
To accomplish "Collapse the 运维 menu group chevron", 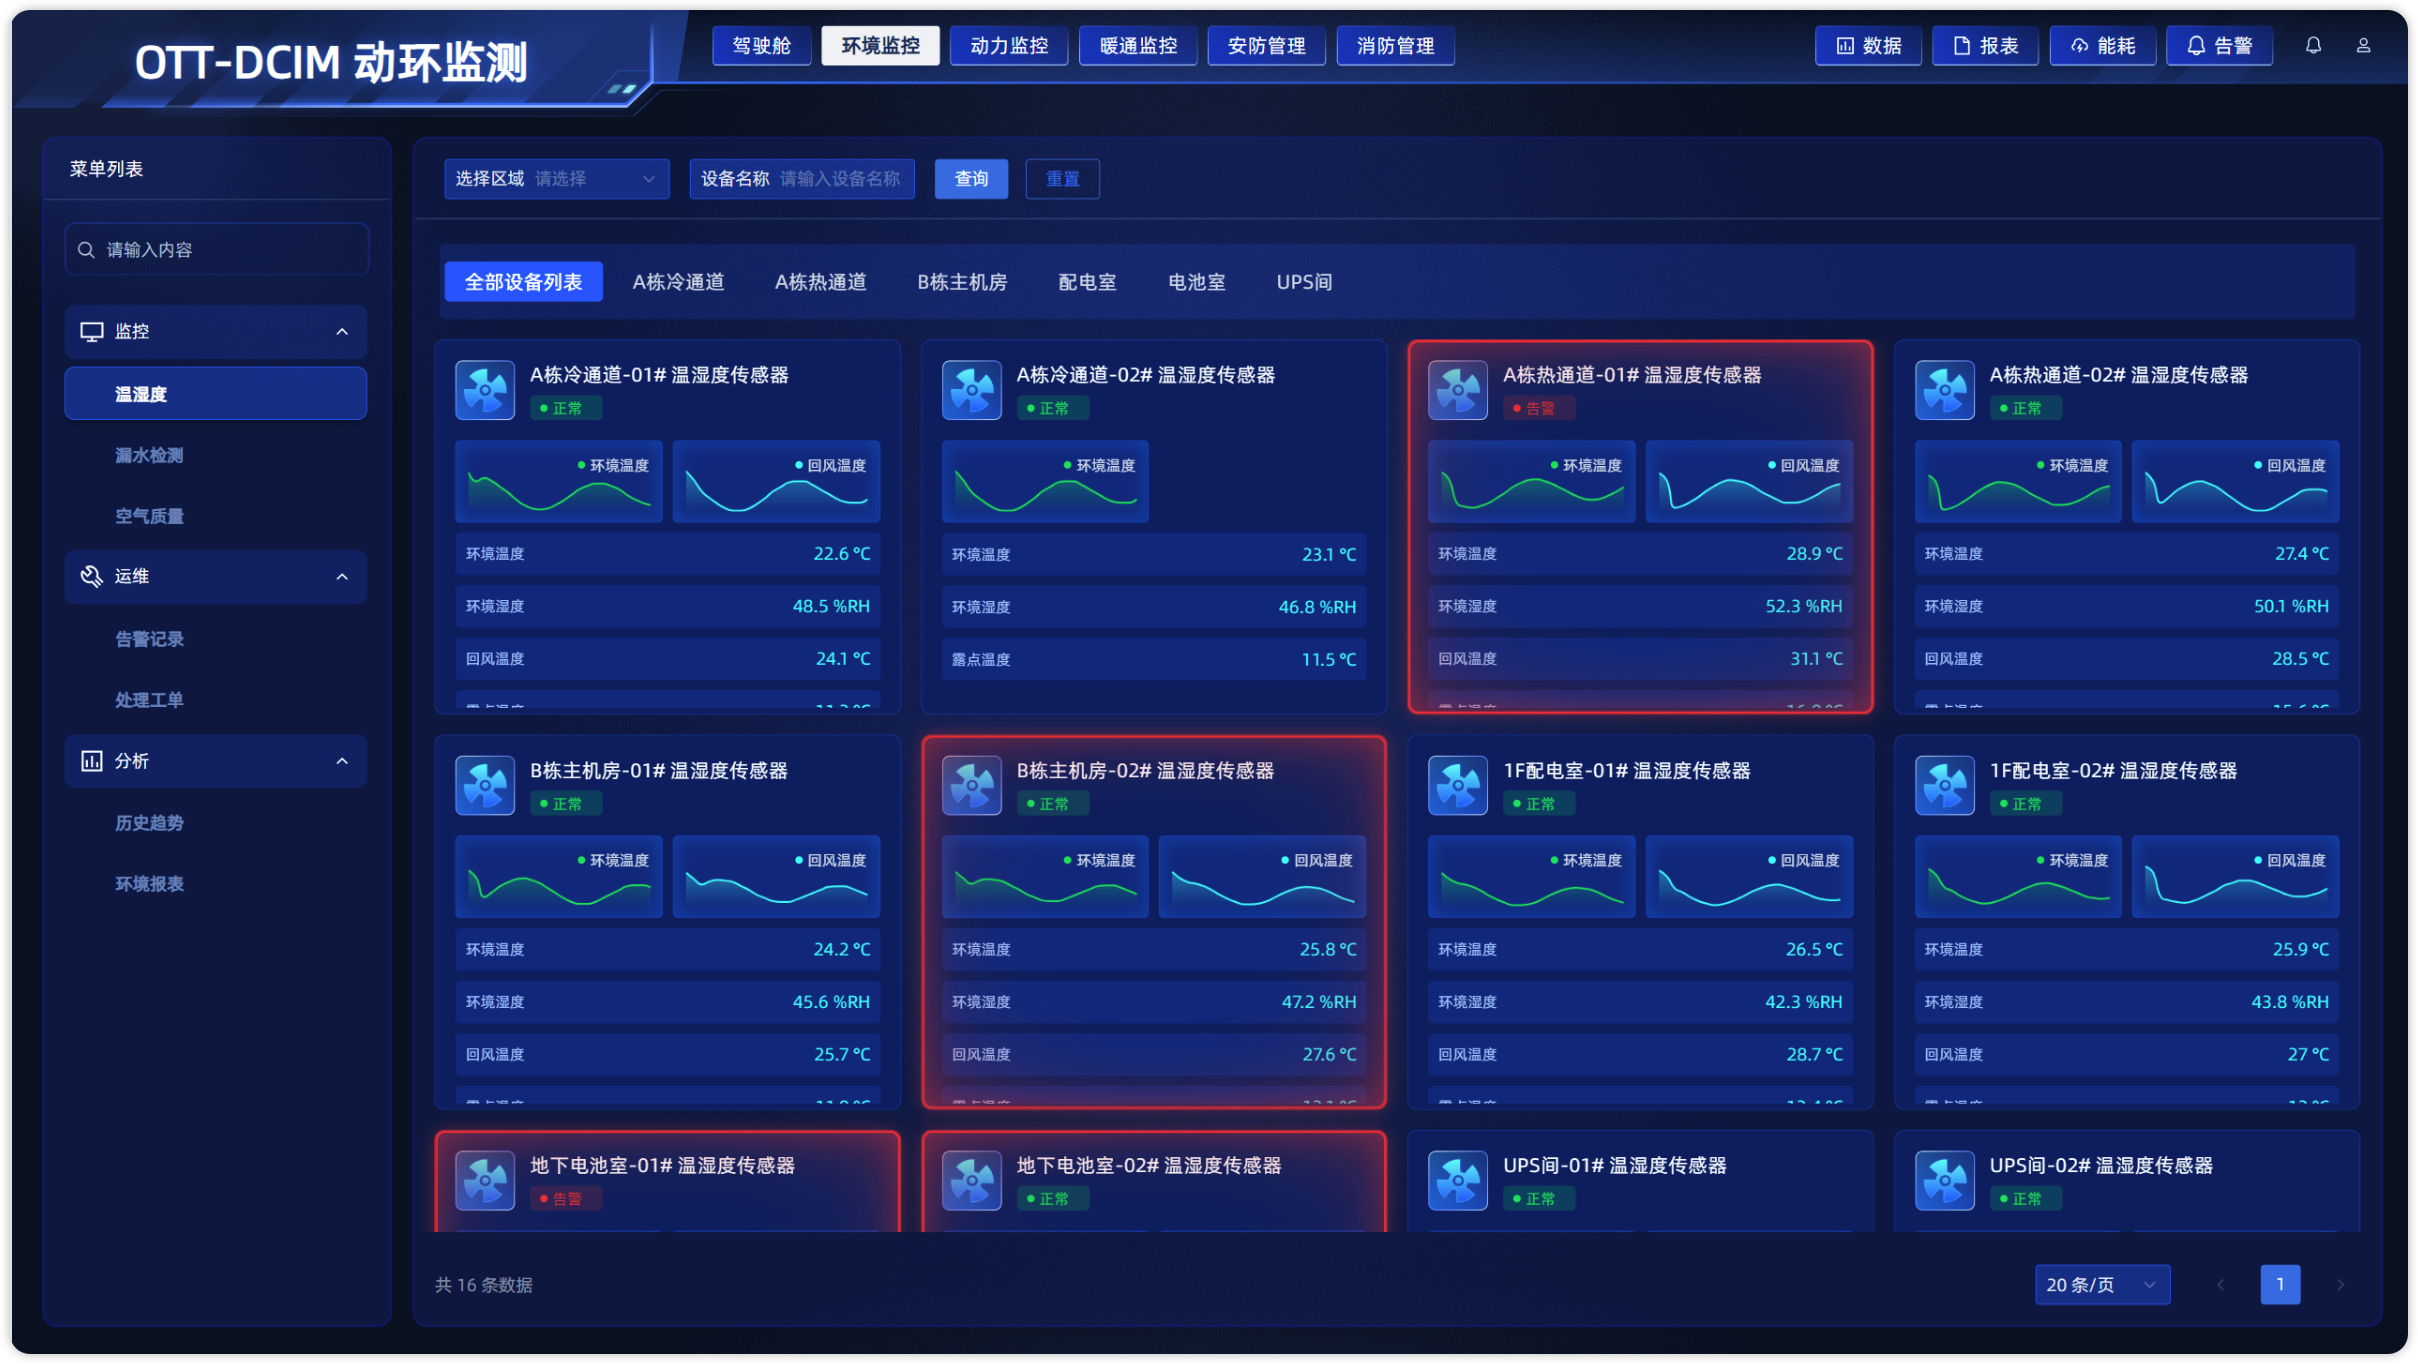I will (x=342, y=576).
